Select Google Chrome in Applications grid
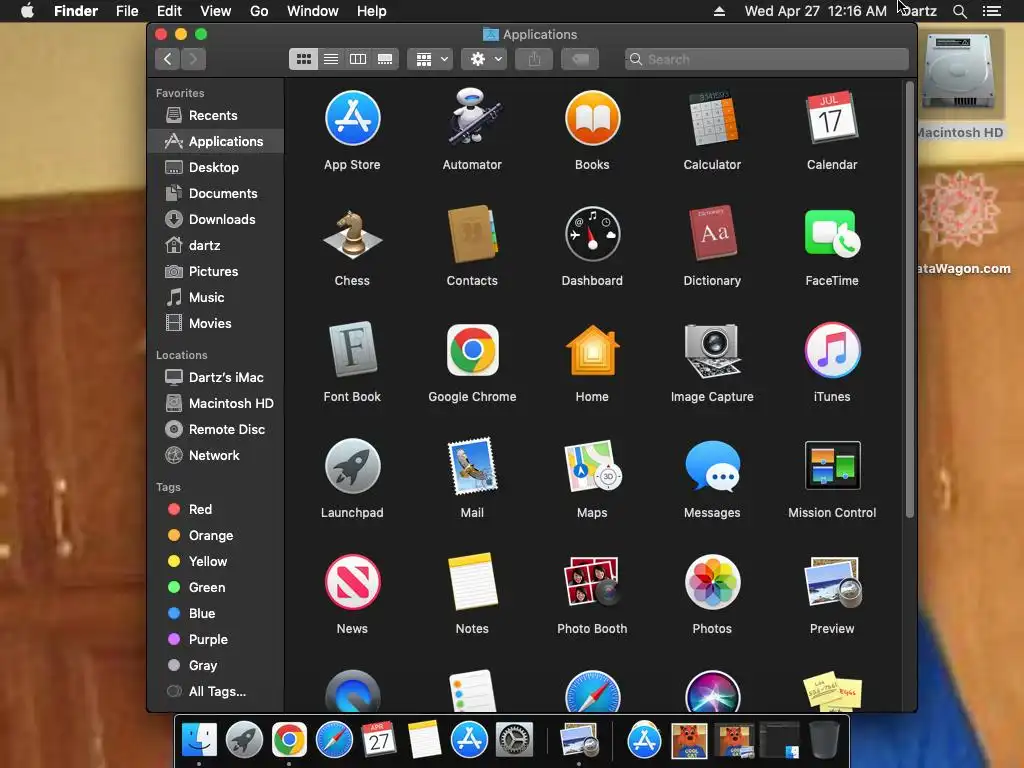This screenshot has width=1024, height=768. coord(472,350)
